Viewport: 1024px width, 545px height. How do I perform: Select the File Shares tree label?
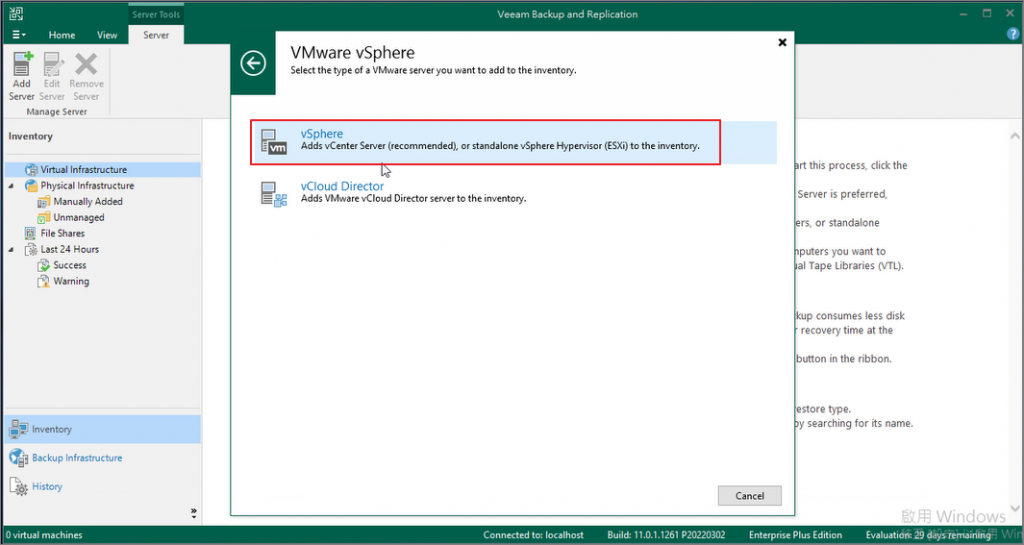pos(62,233)
